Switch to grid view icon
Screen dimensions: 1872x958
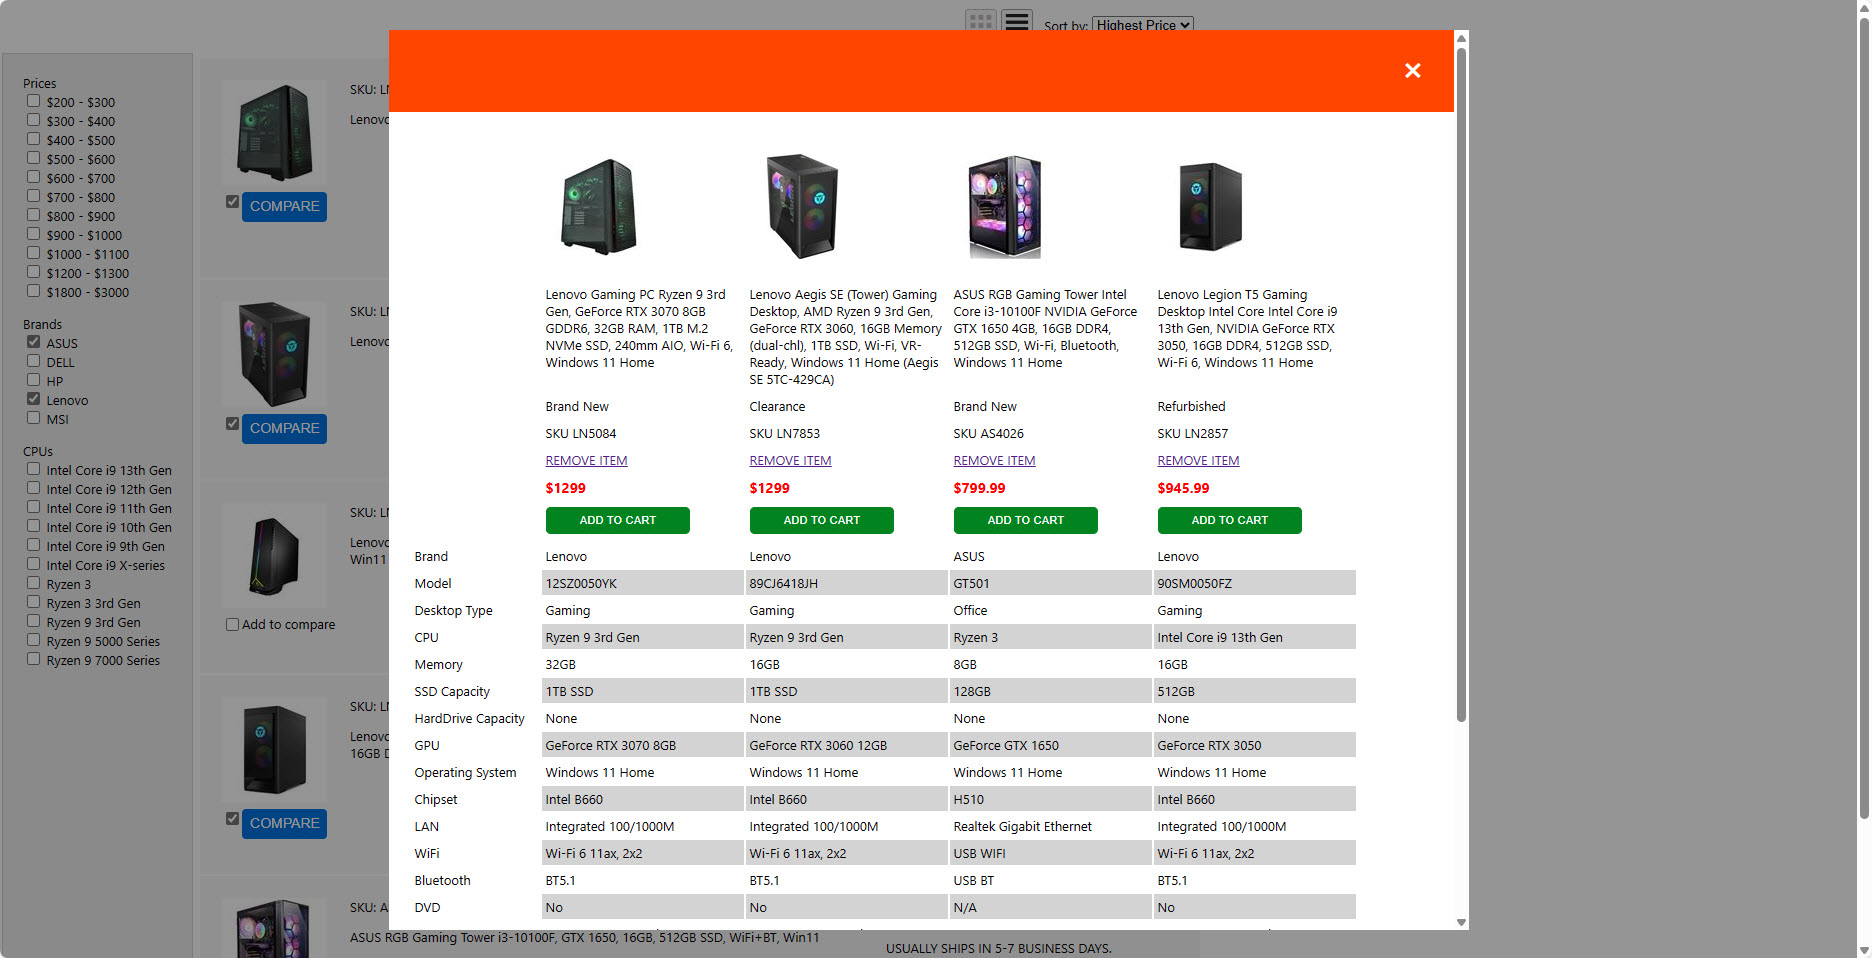click(x=980, y=20)
